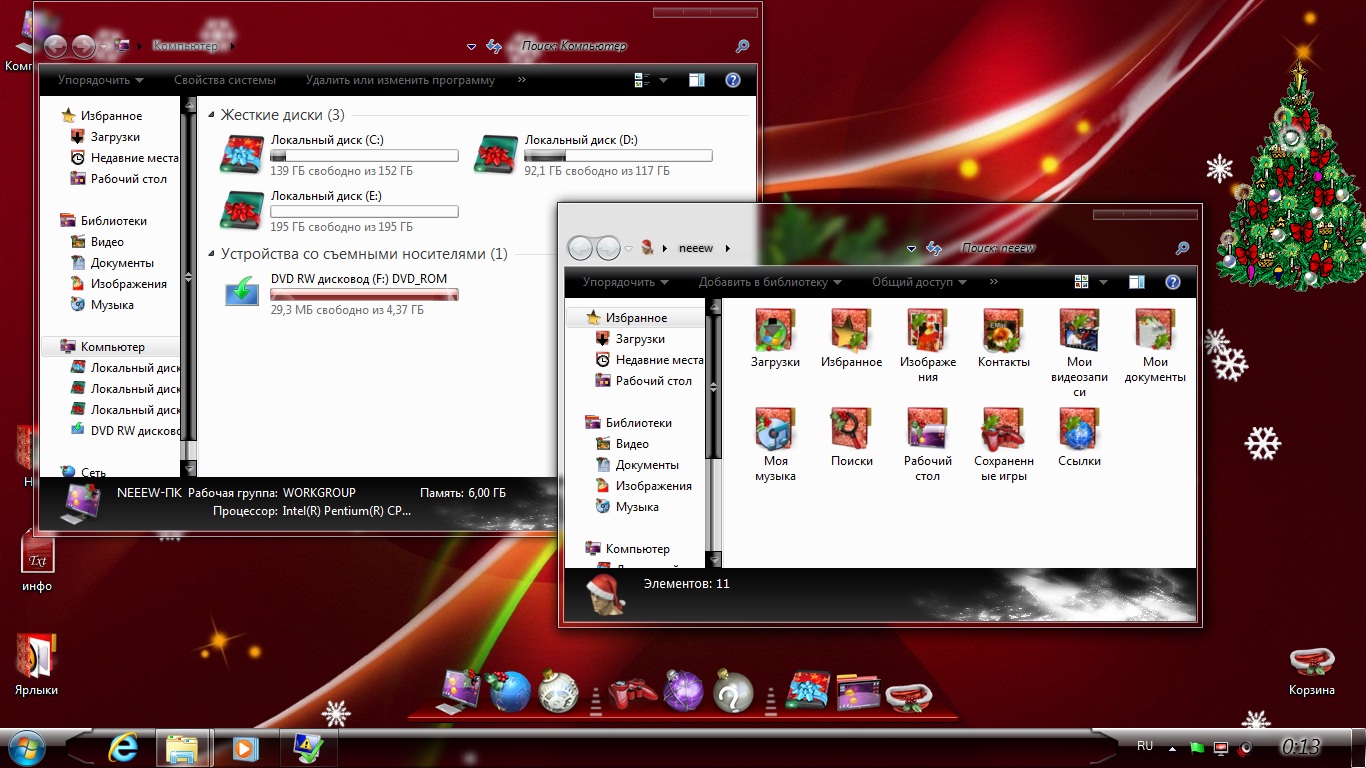1366x768 pixels.
Task: Show more toolbar commands in Компьютер window
Action: coord(522,80)
